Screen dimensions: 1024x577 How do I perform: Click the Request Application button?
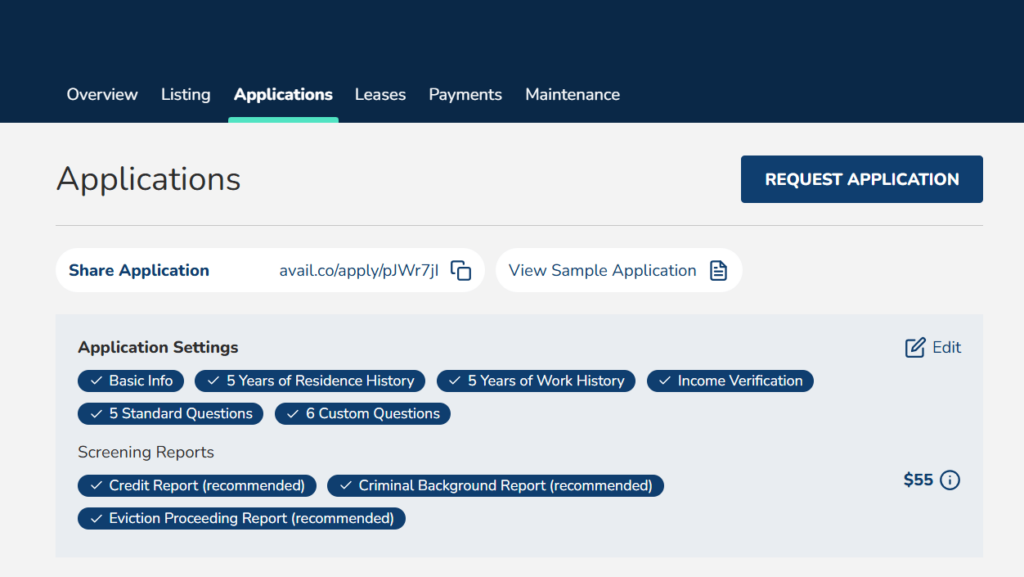[x=861, y=179]
